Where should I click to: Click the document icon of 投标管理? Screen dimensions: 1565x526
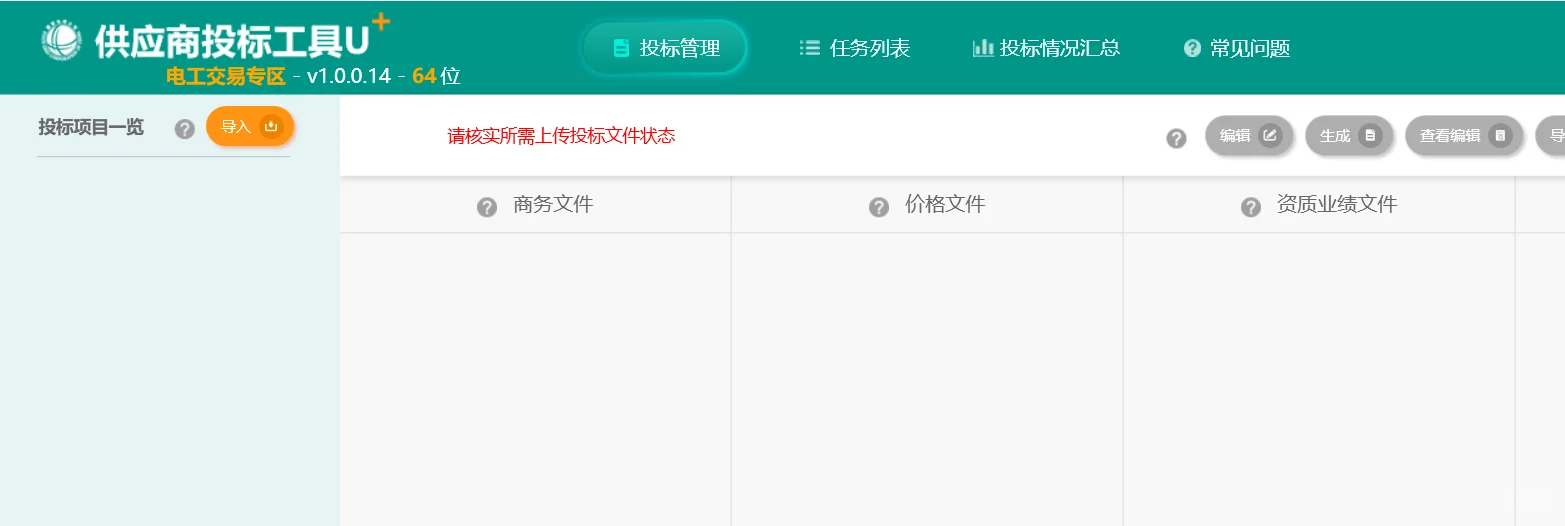tap(621, 48)
